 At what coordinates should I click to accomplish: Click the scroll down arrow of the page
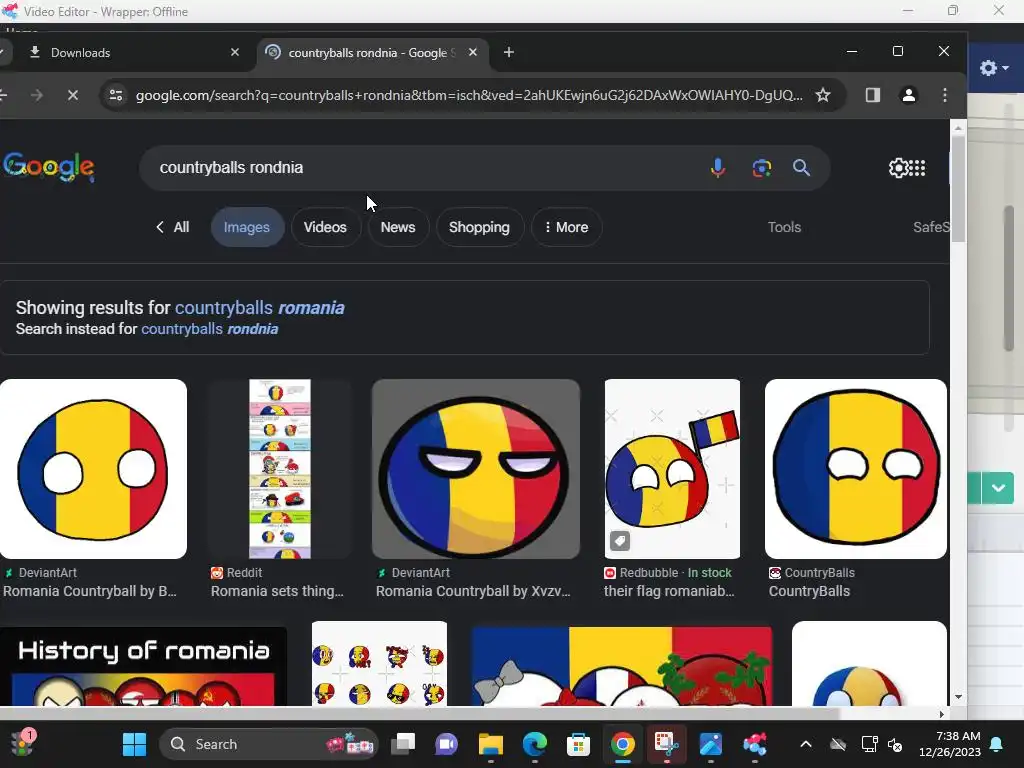[x=958, y=697]
